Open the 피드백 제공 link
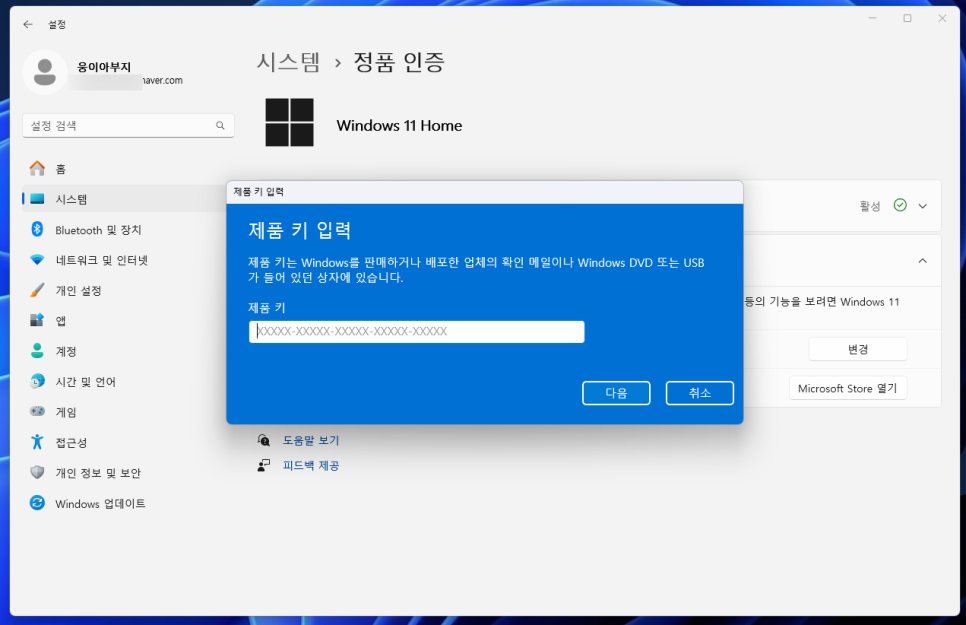 tap(310, 465)
